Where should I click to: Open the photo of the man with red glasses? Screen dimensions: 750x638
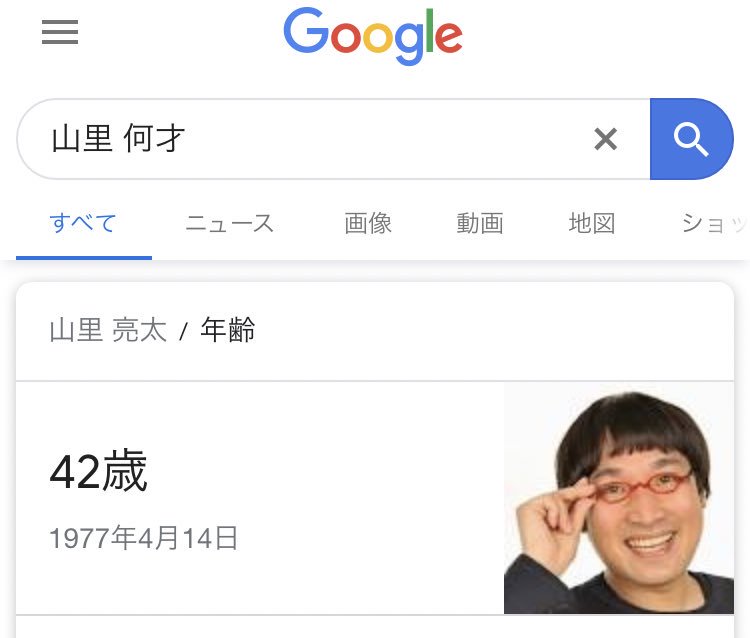point(619,498)
